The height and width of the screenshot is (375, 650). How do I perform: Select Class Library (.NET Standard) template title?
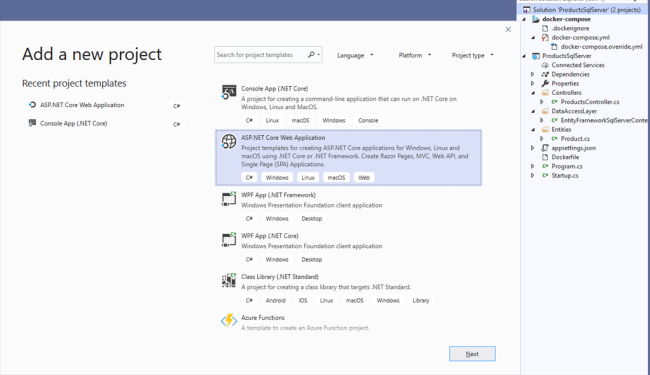[x=280, y=277]
